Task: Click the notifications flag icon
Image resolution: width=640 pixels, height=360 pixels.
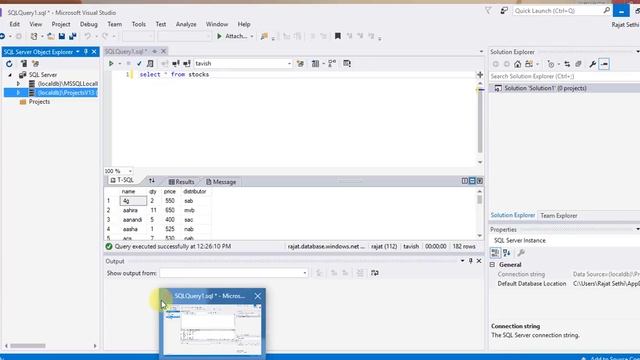Action: [488, 11]
